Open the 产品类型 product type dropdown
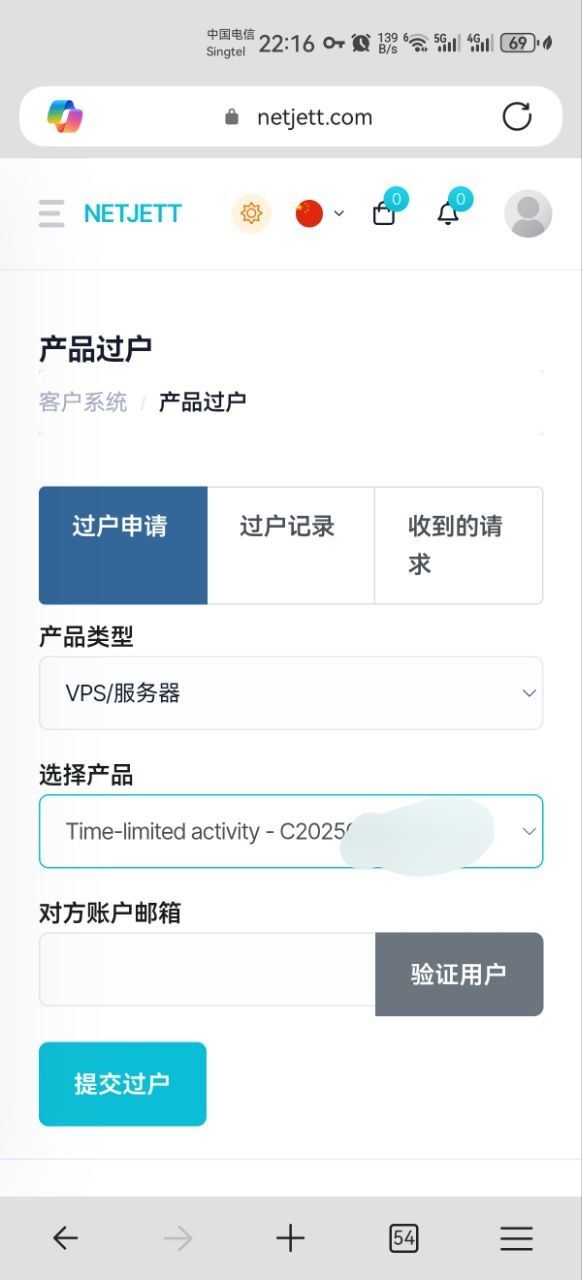 click(x=291, y=692)
